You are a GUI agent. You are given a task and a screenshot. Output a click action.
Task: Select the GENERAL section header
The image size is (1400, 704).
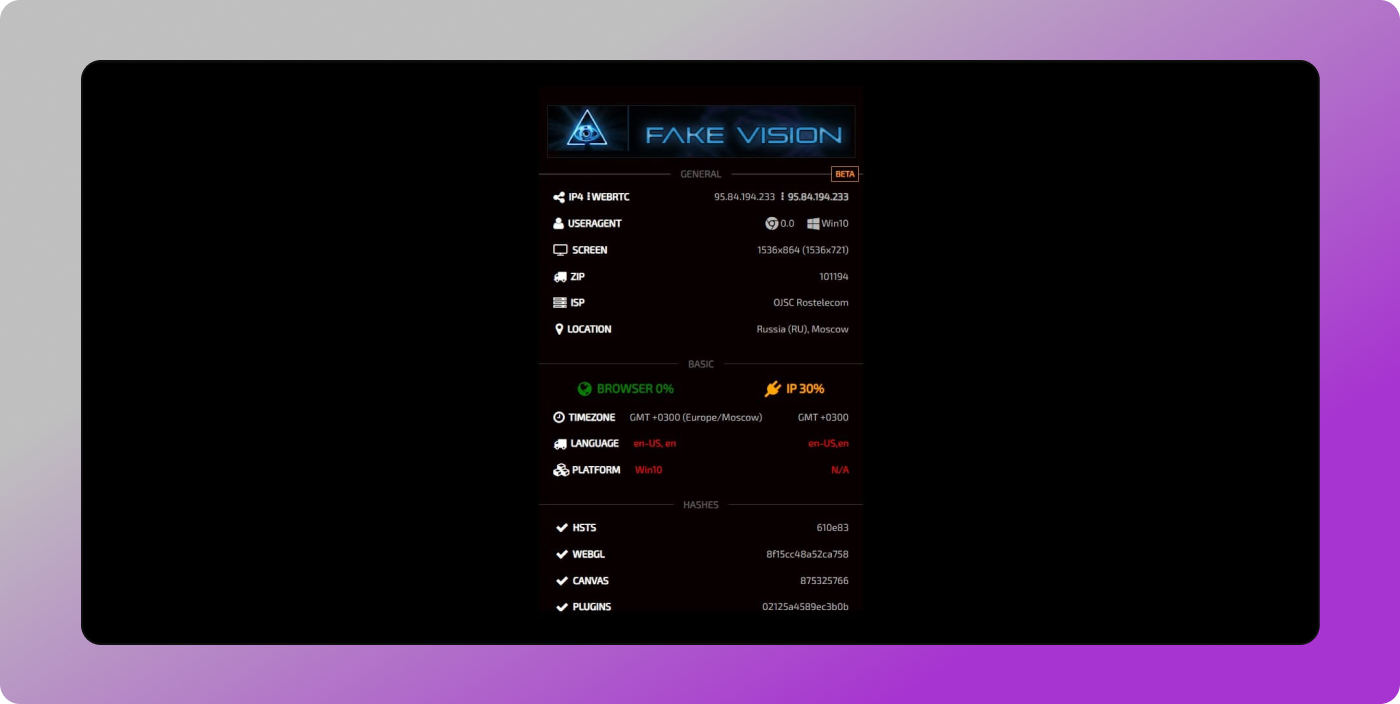click(700, 173)
